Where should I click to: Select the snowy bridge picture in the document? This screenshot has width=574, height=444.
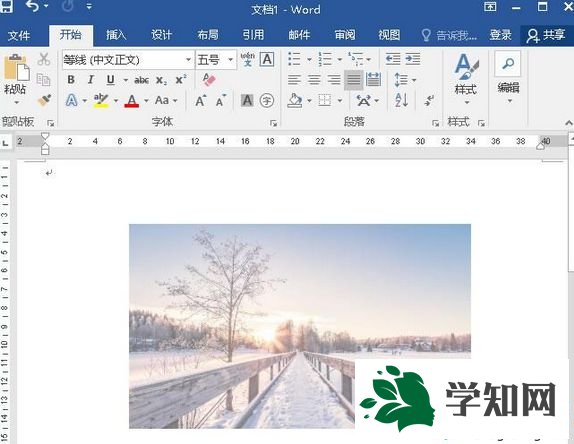pyautogui.click(x=300, y=326)
